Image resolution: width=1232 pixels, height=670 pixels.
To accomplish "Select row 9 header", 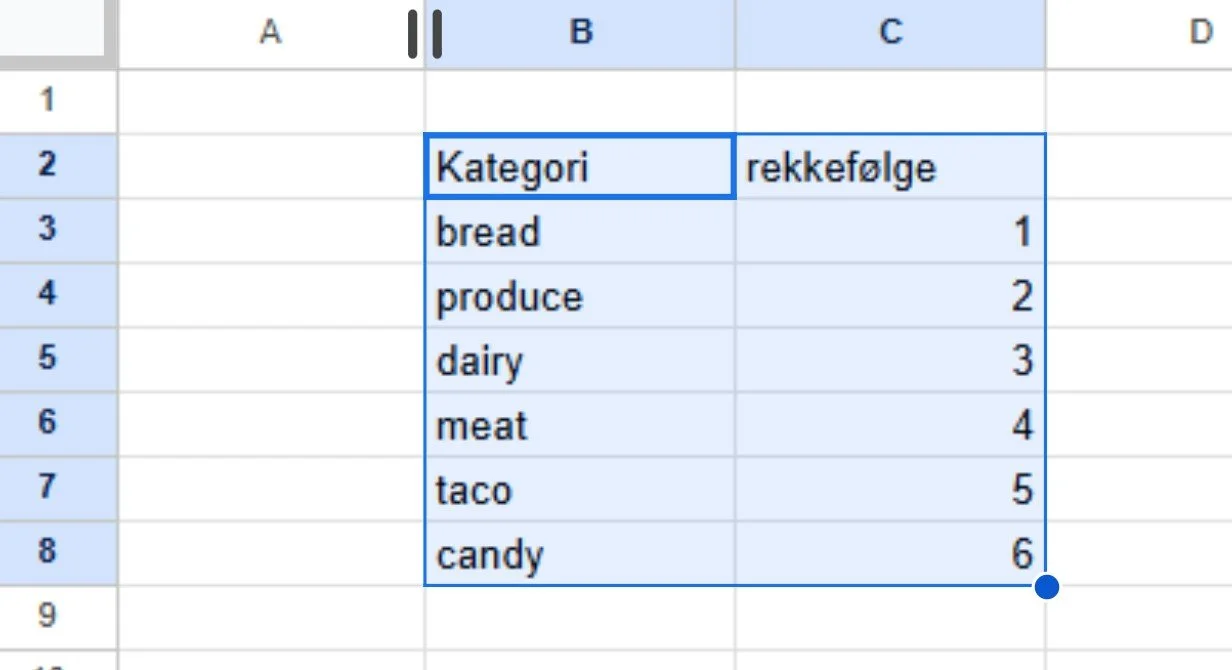I will coord(47,615).
